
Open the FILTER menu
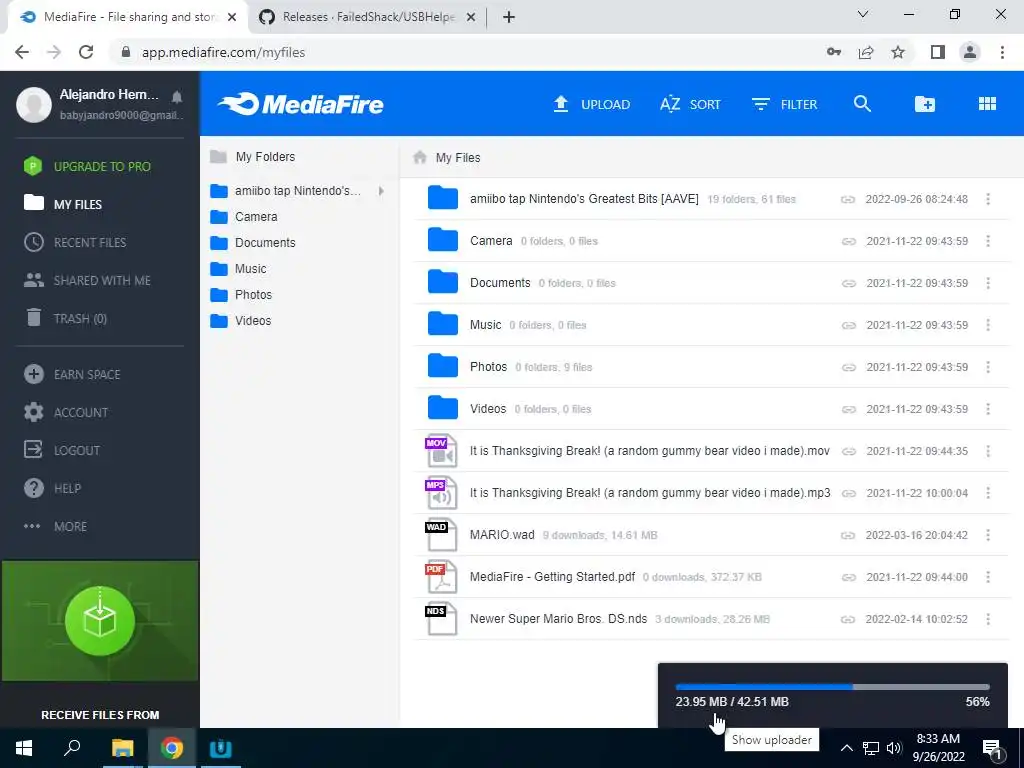point(784,104)
